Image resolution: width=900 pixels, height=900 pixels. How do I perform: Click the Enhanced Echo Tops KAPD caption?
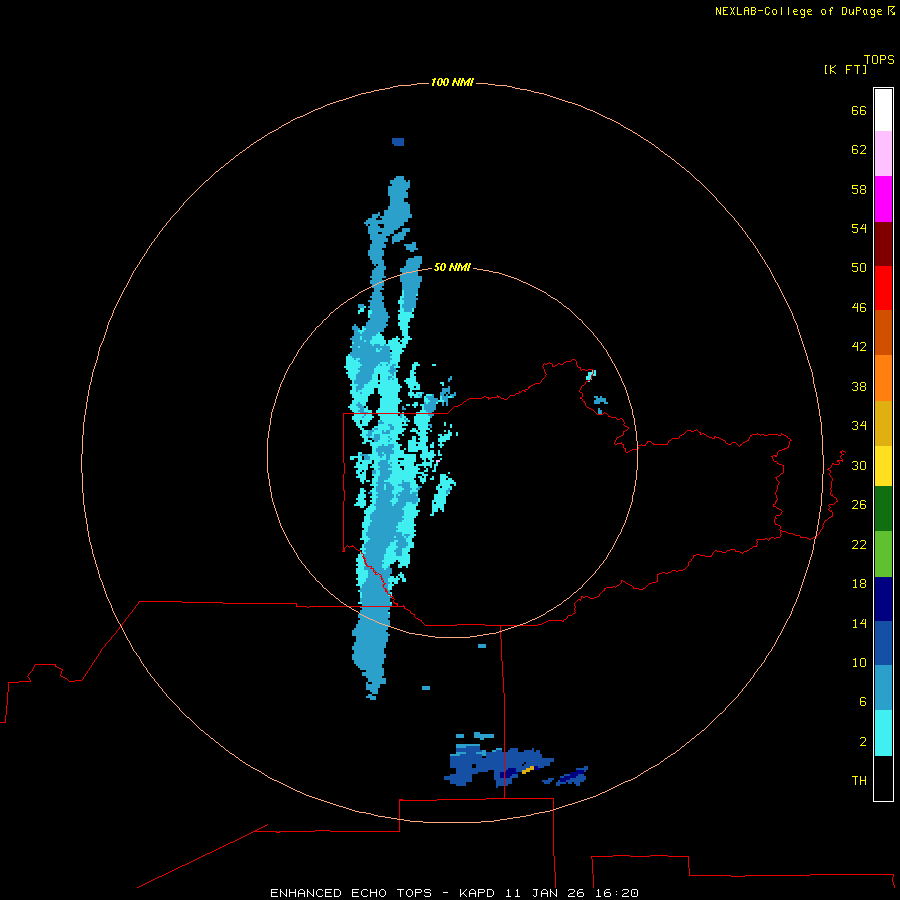(x=454, y=893)
